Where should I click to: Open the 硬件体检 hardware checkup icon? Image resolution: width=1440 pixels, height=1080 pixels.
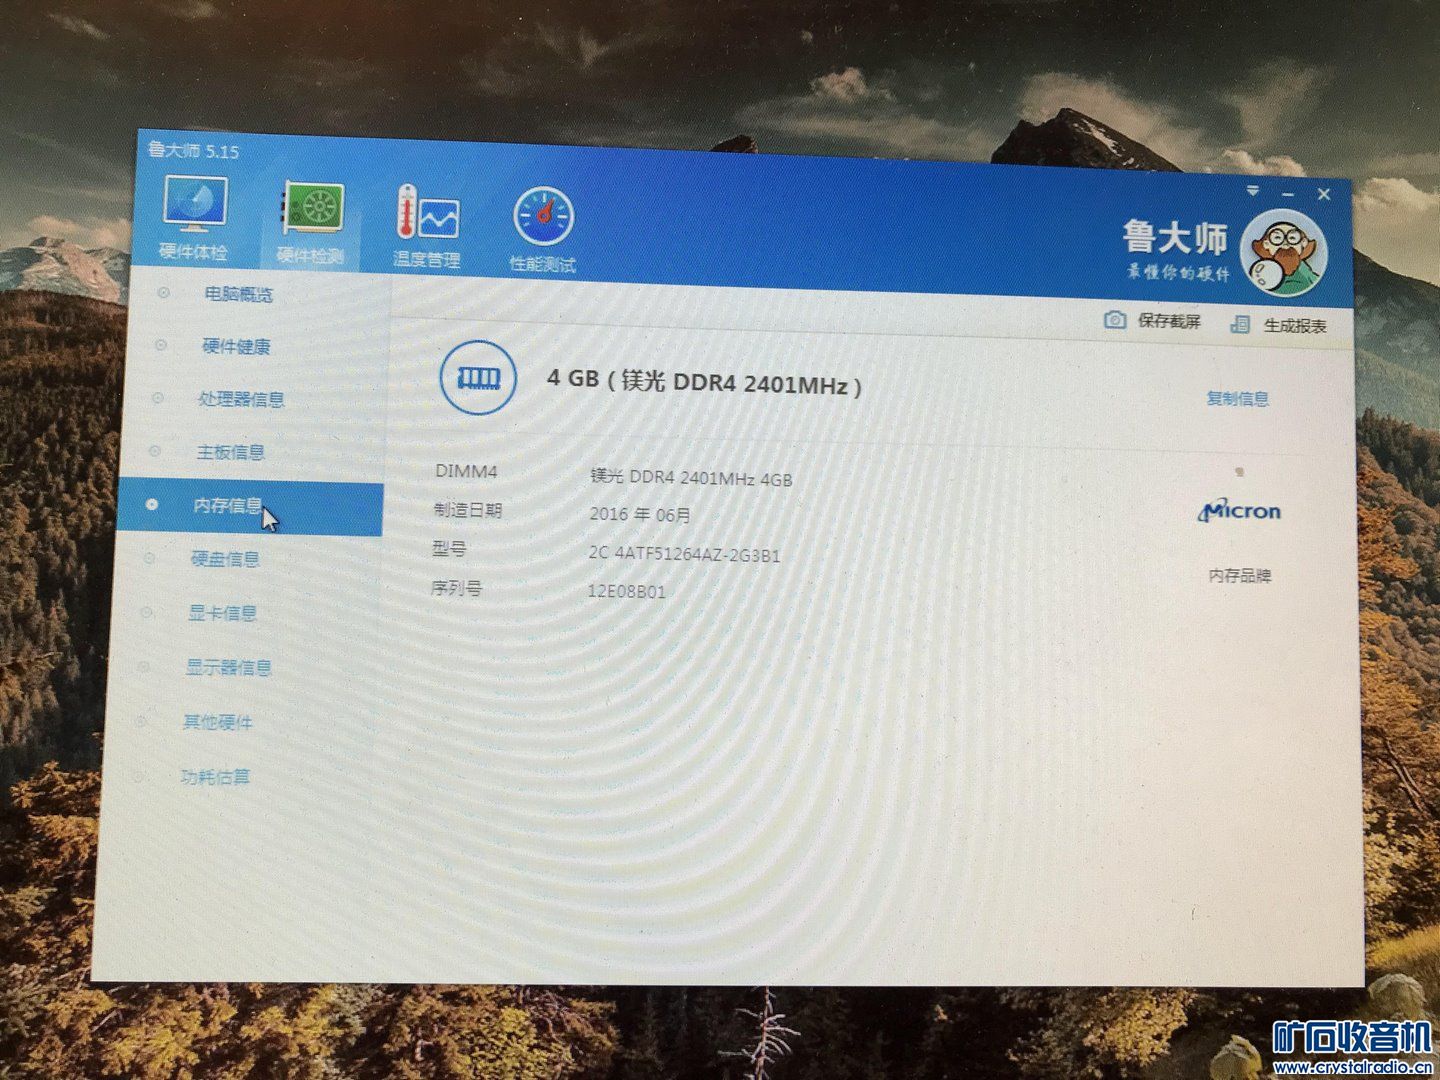[x=195, y=219]
